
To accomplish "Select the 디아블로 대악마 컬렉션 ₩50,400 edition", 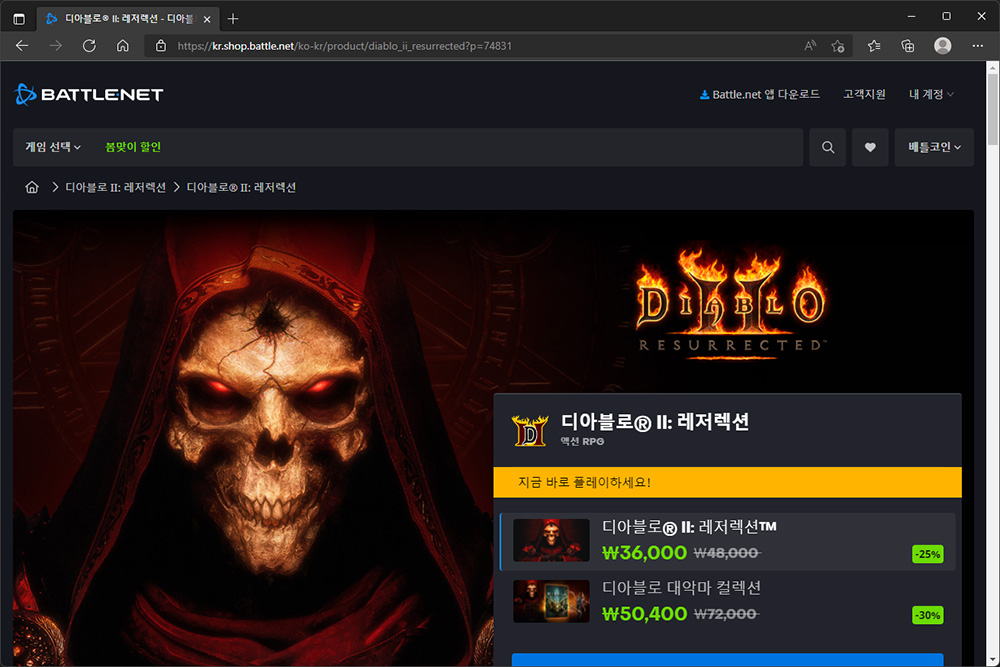I will click(728, 602).
